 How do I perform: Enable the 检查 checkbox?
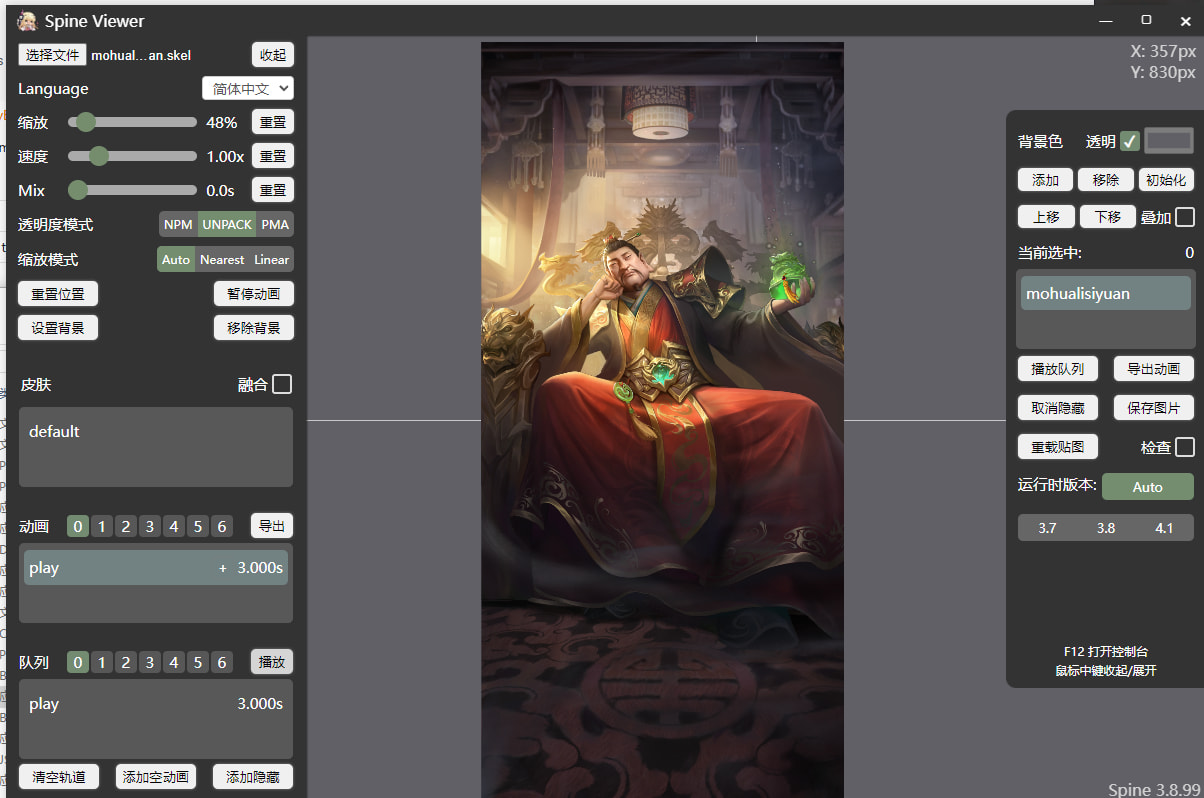click(x=1184, y=447)
